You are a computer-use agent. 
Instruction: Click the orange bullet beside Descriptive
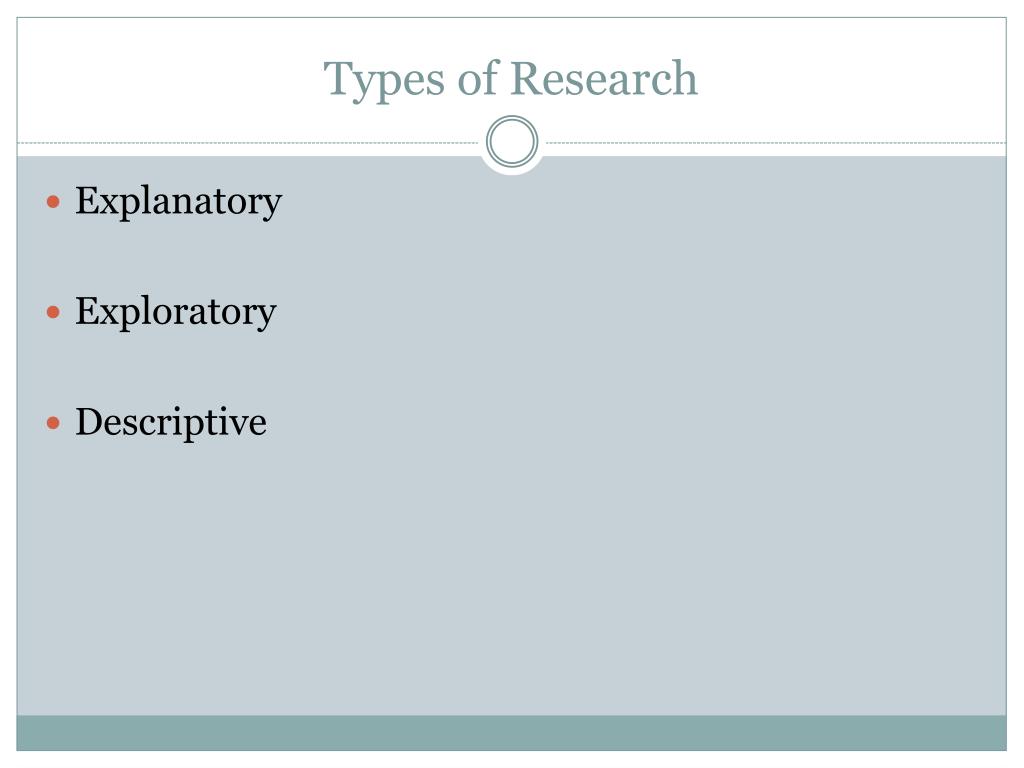(x=54, y=423)
